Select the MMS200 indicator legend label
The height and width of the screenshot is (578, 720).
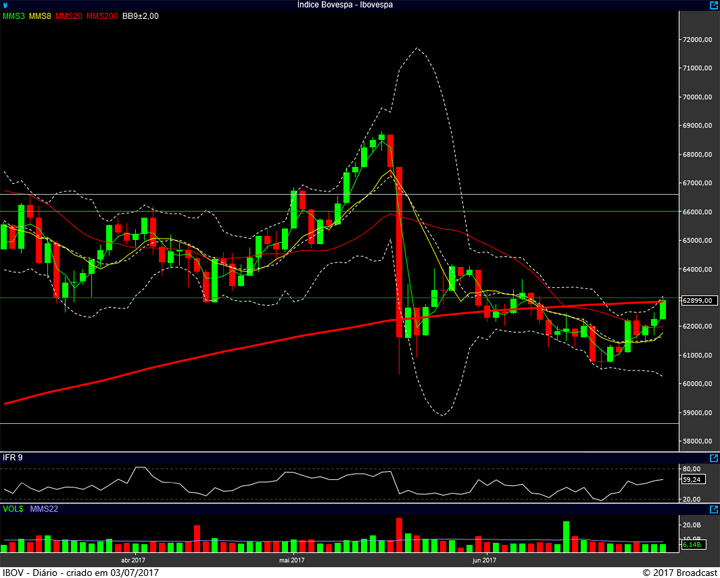click(x=102, y=16)
